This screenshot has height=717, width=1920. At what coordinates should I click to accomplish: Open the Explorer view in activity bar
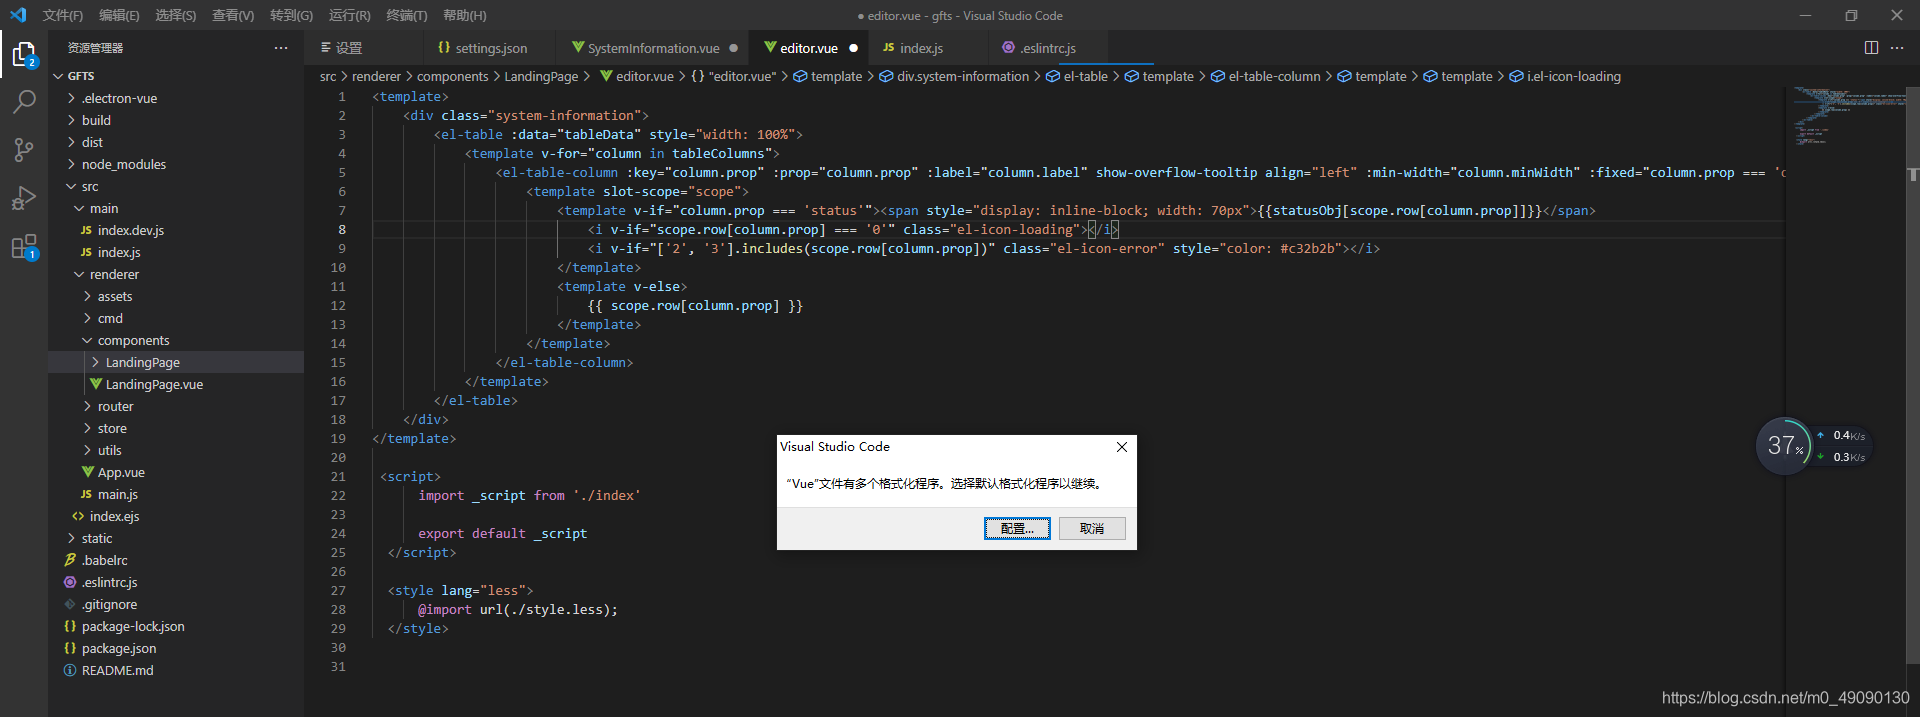coord(24,54)
